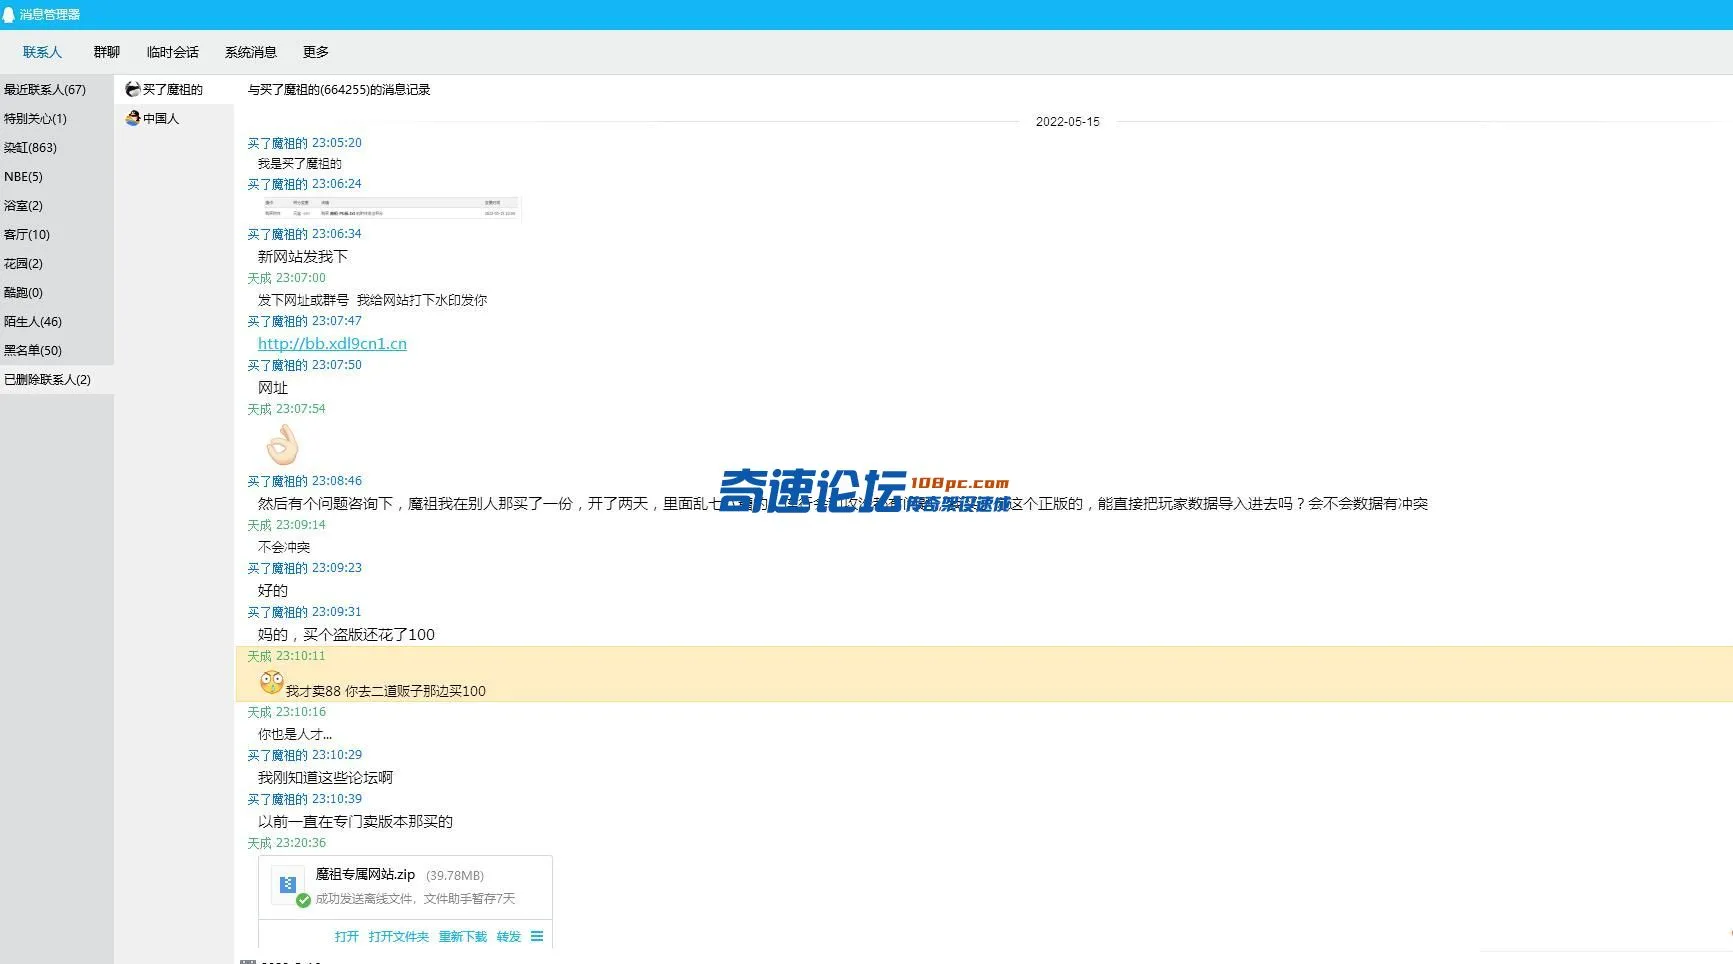The width and height of the screenshot is (1733, 964).
Task: Select 最近联系人(67) group
Action: [56, 89]
